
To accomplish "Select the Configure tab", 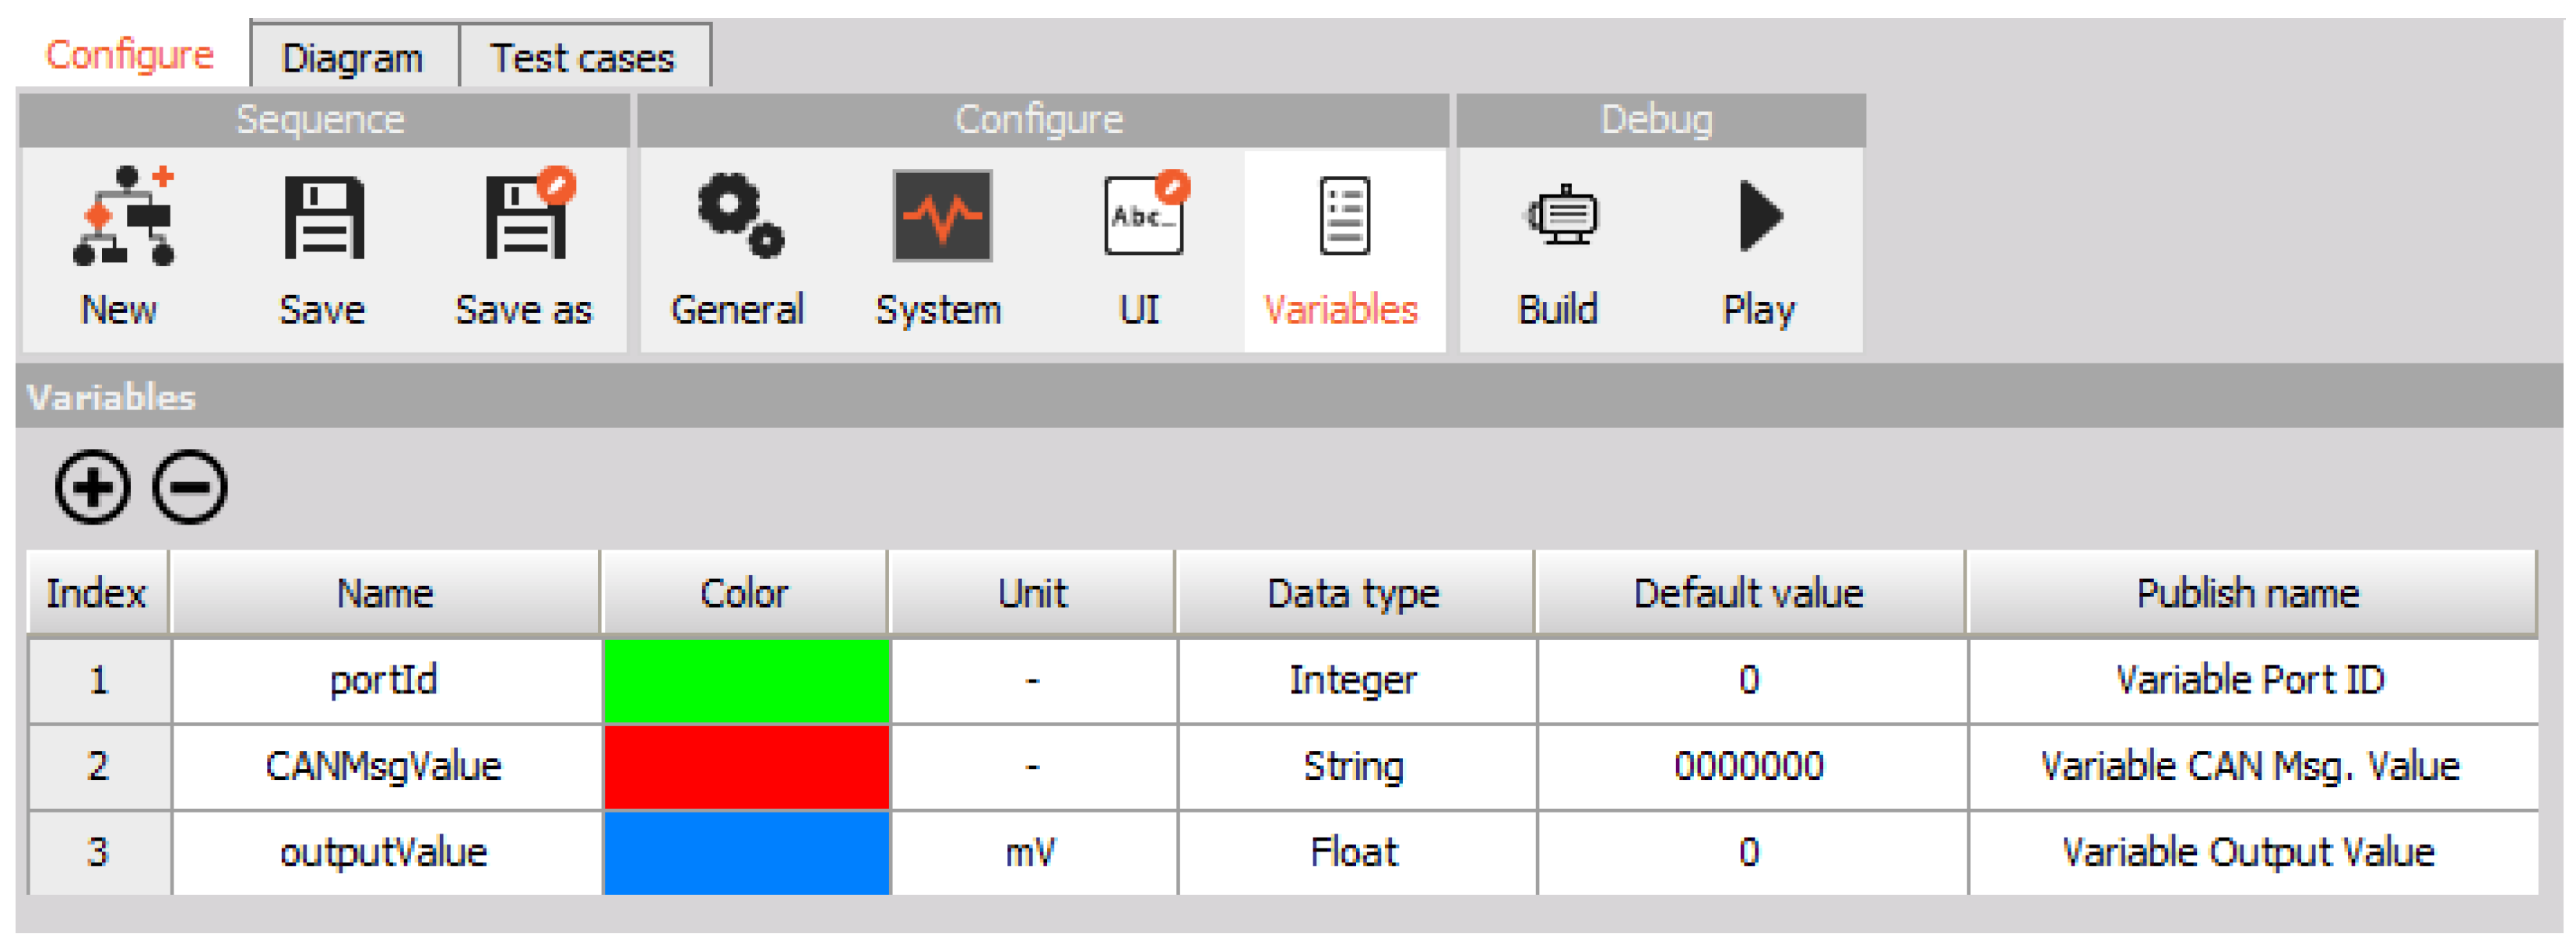I will click(130, 55).
